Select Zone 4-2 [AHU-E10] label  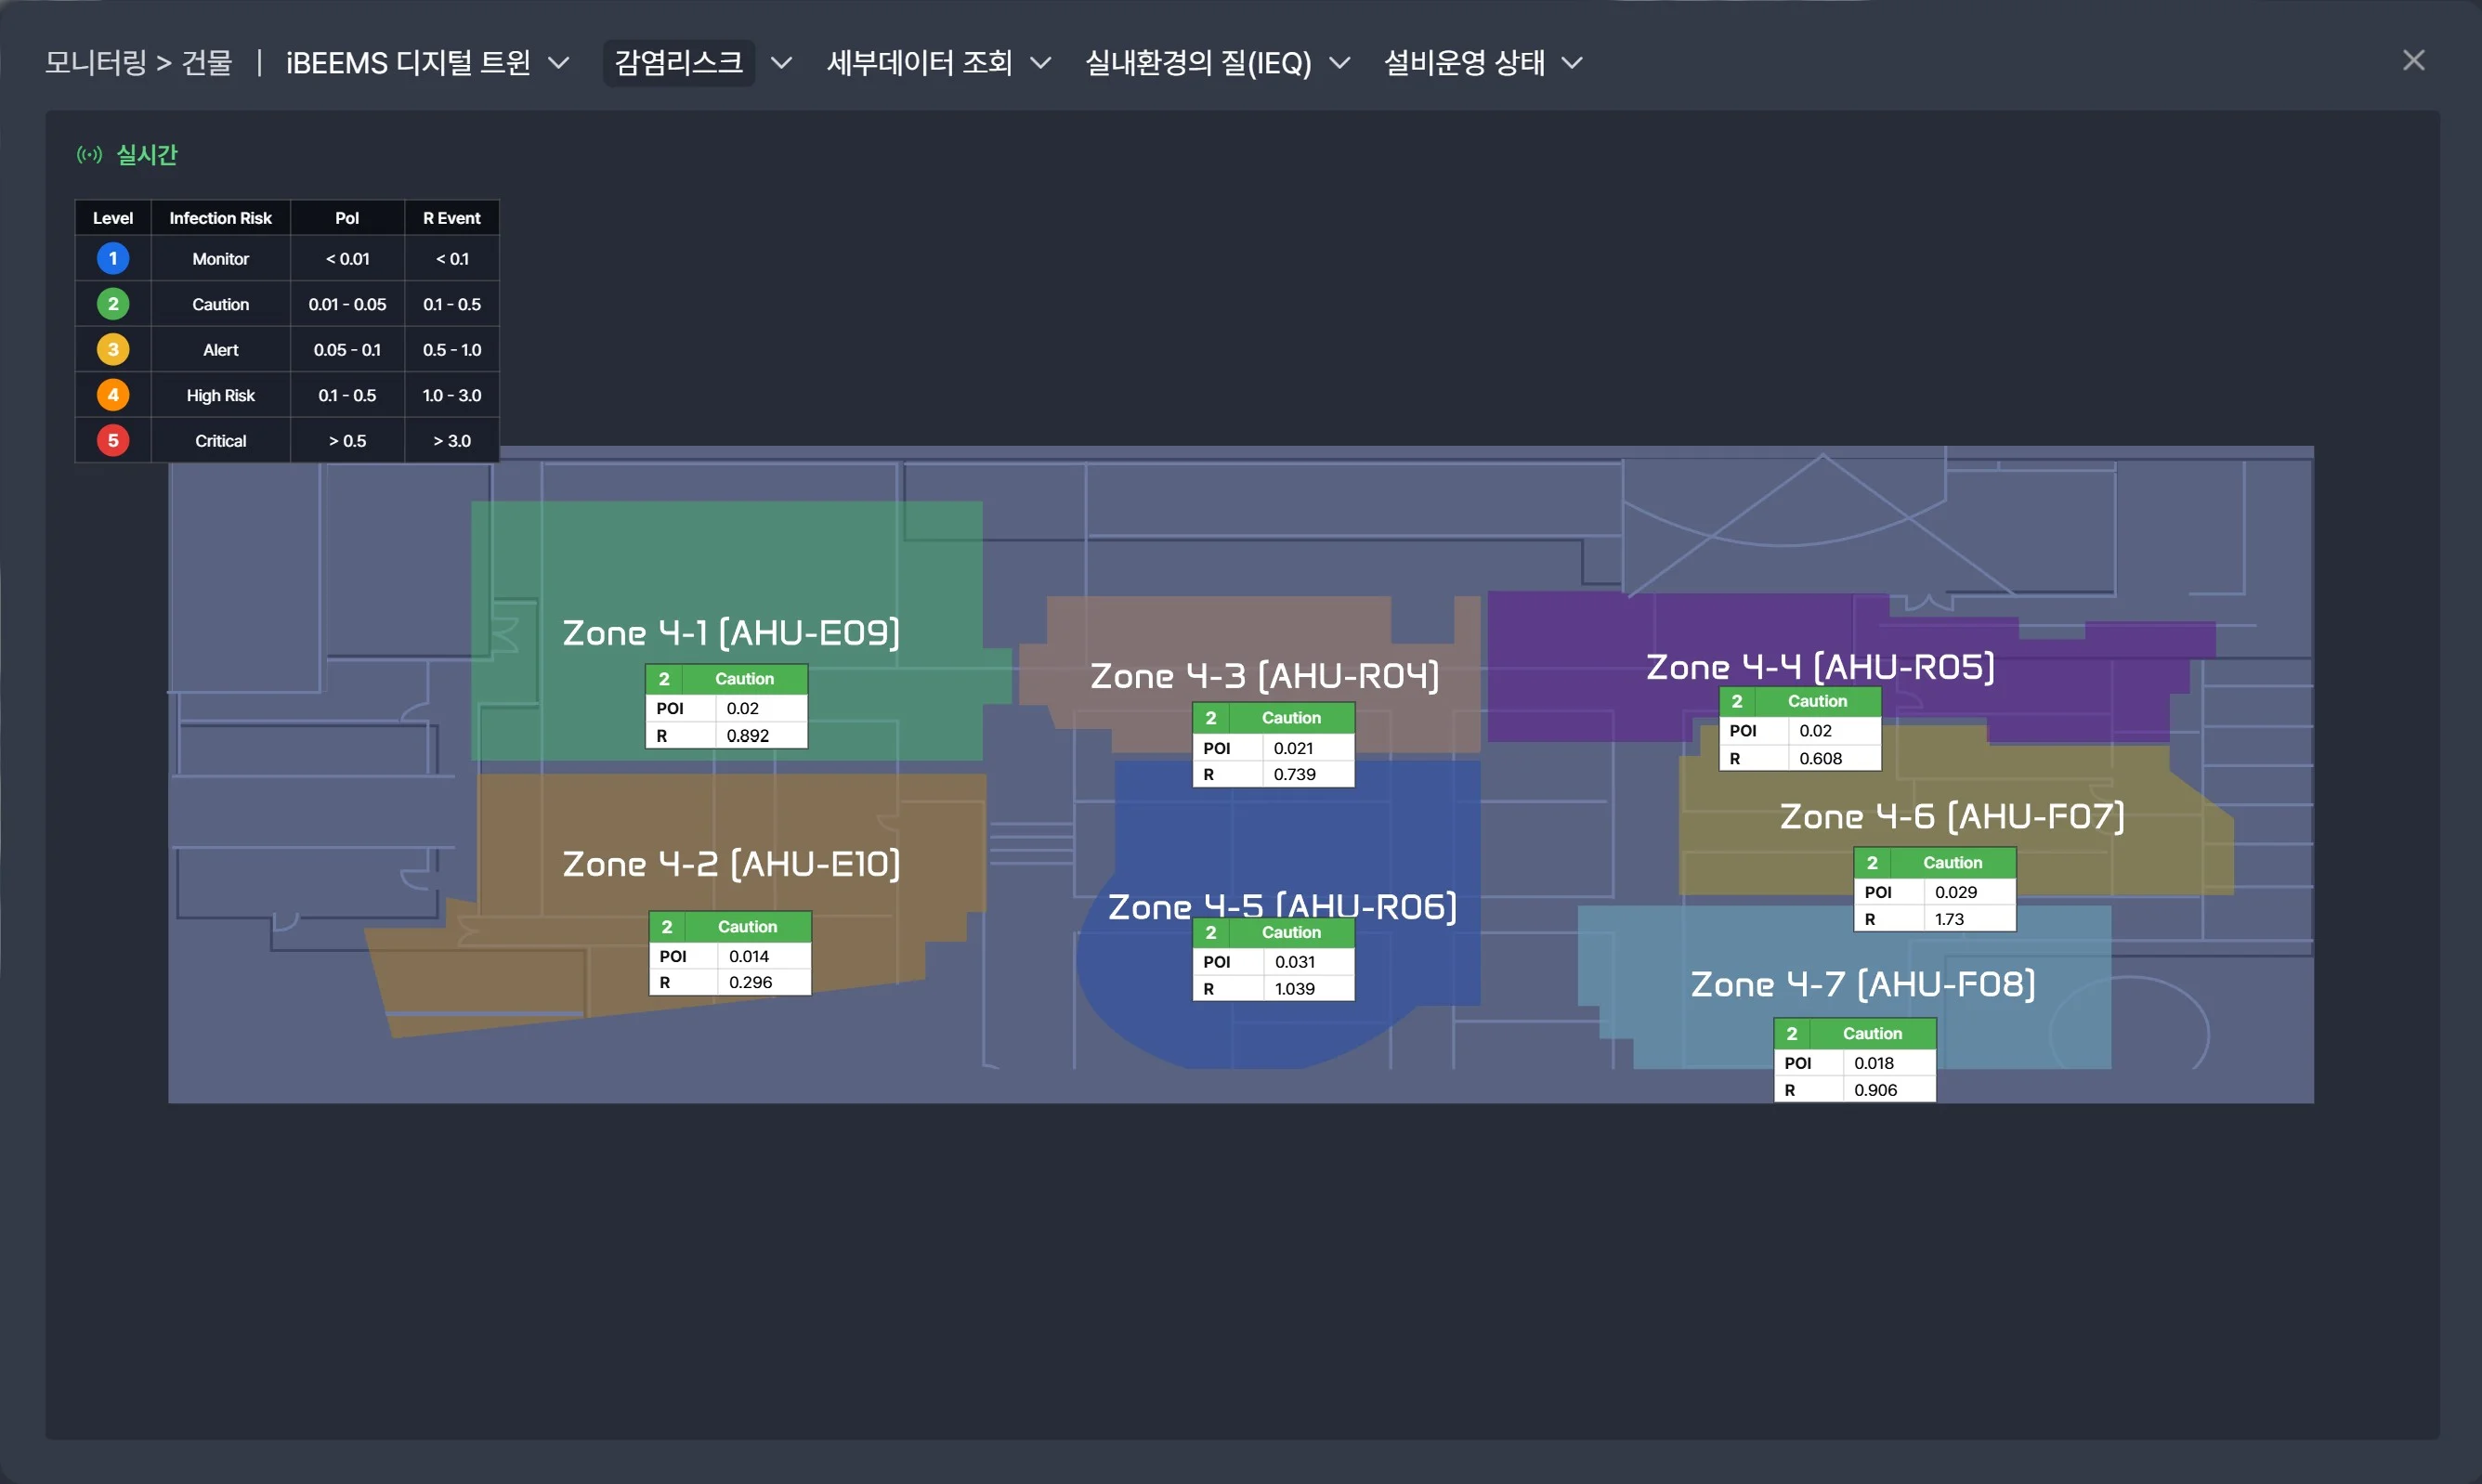[x=731, y=864]
